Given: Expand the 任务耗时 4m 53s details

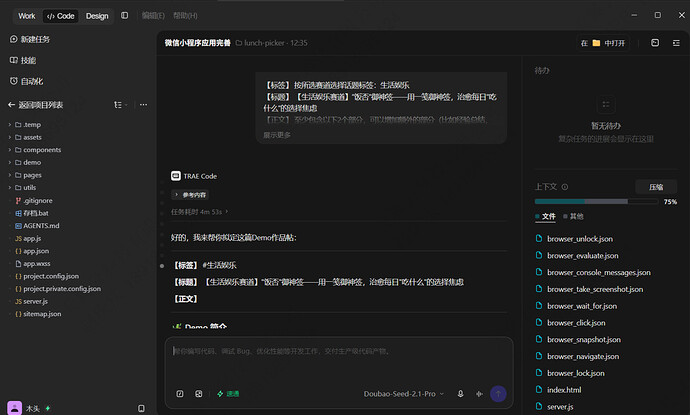Looking at the screenshot, I should 199,212.
